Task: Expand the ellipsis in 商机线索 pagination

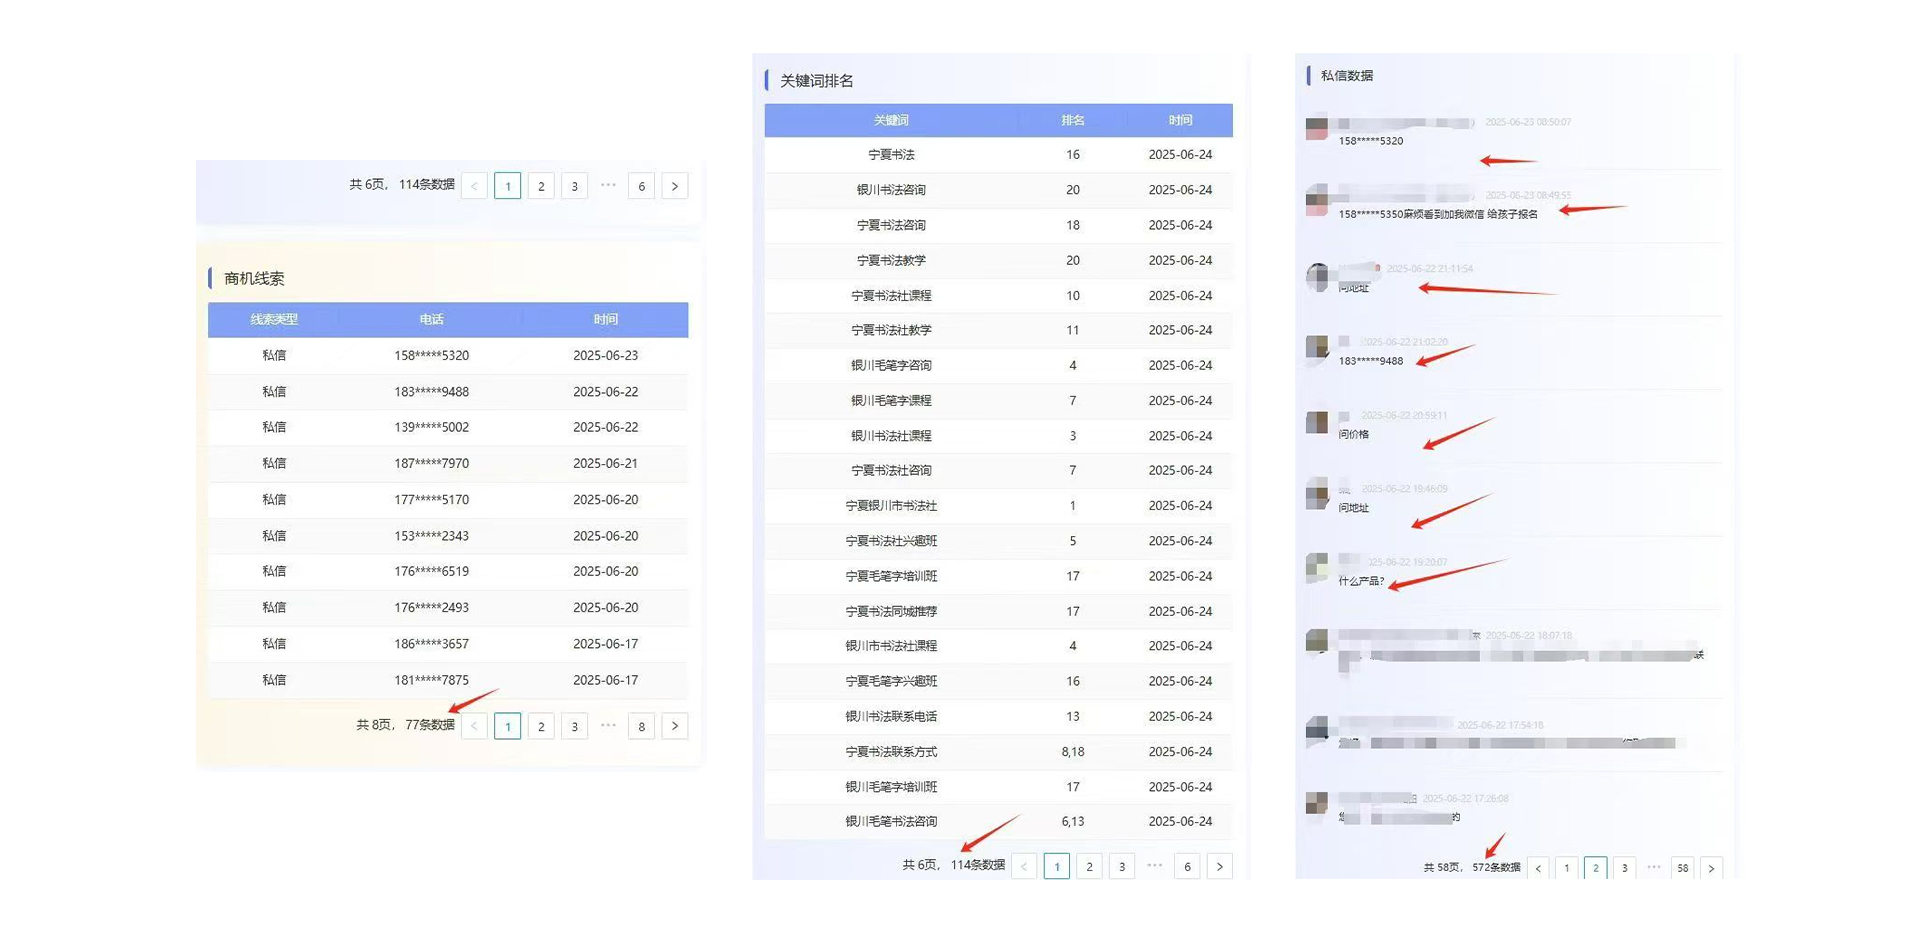Action: pos(608,725)
